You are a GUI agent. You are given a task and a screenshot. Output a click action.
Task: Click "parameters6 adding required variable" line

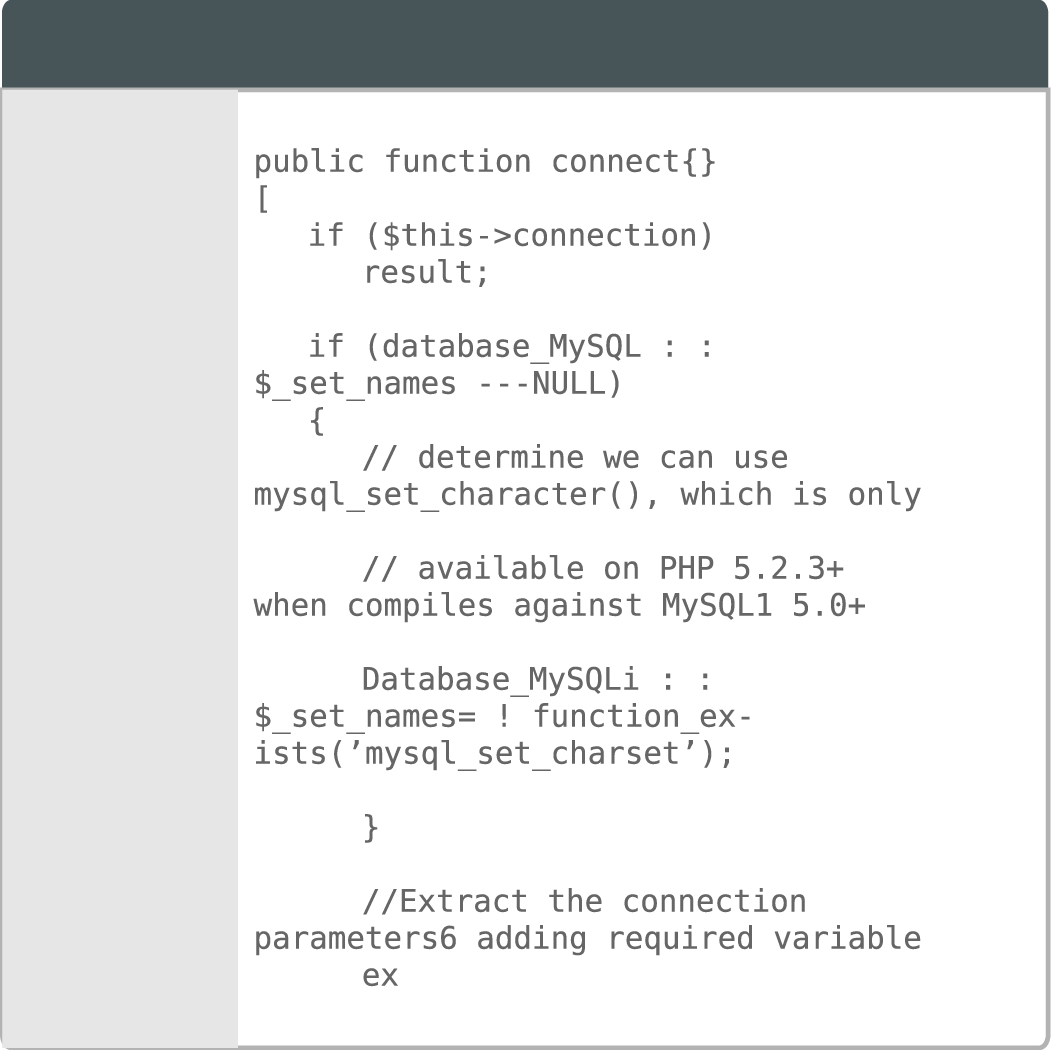point(587,939)
